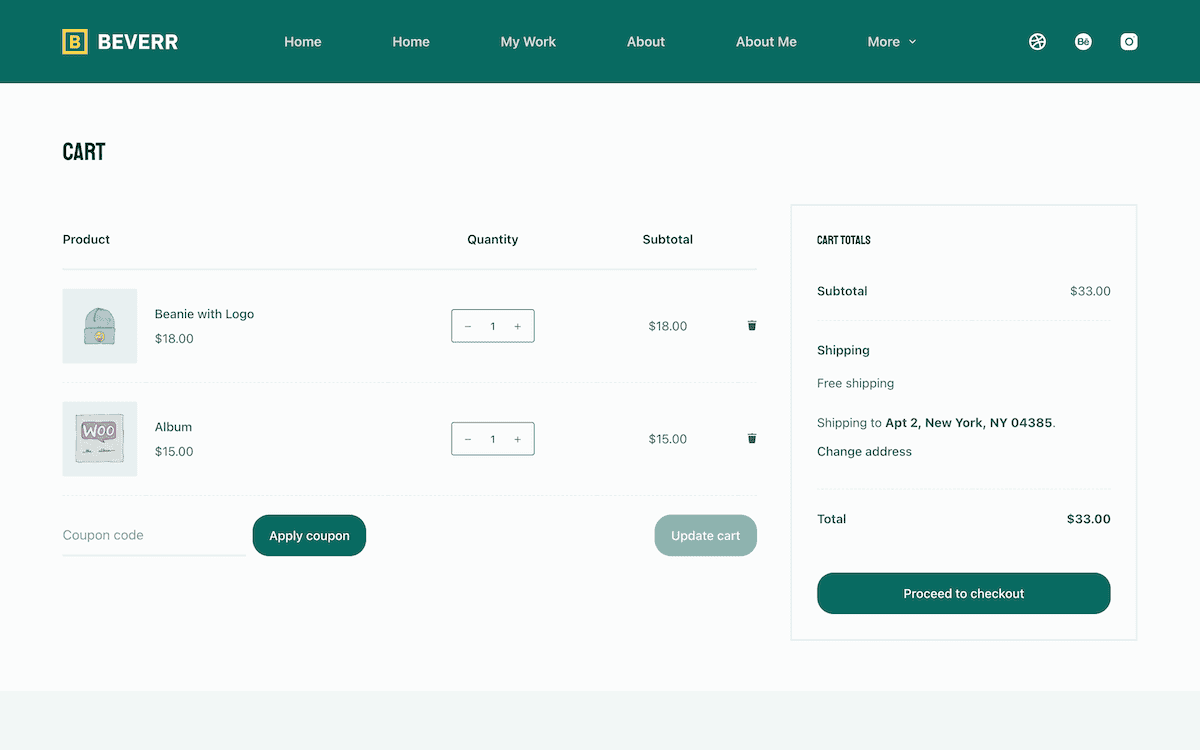Viewport: 1200px width, 750px height.
Task: Navigate to About in navigation bar
Action: pos(645,42)
